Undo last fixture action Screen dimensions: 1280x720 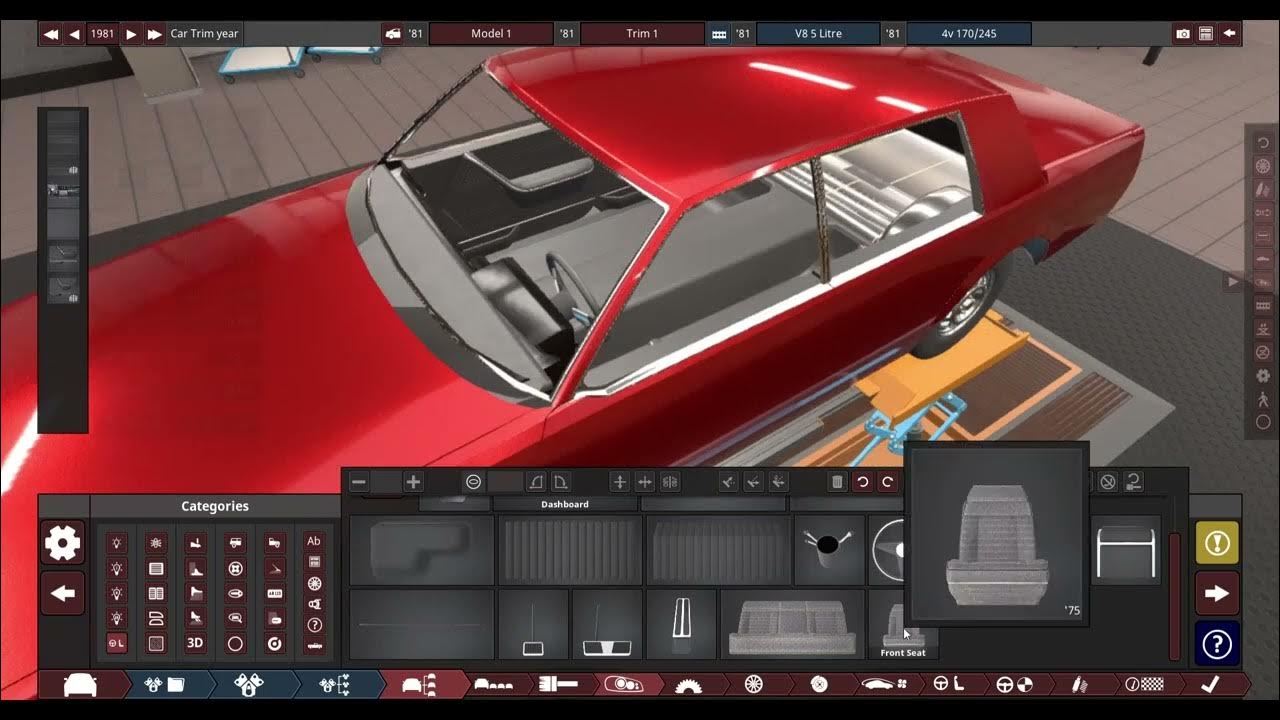click(863, 482)
